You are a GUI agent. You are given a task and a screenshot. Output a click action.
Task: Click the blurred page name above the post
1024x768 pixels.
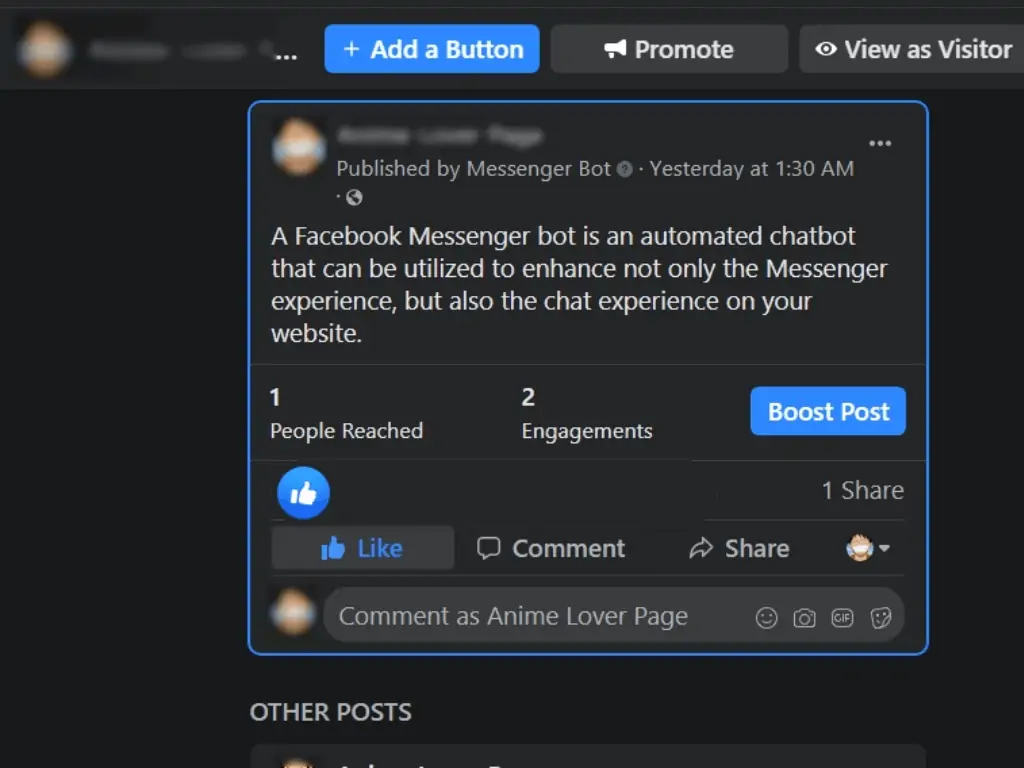(440, 135)
